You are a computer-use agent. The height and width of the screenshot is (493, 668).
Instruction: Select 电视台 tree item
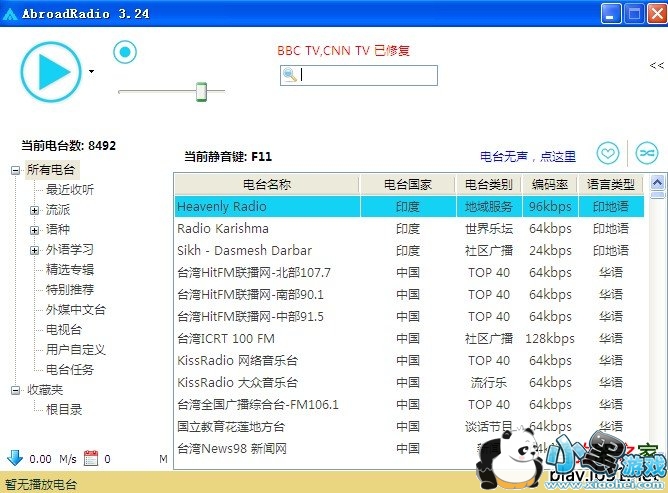coord(64,330)
